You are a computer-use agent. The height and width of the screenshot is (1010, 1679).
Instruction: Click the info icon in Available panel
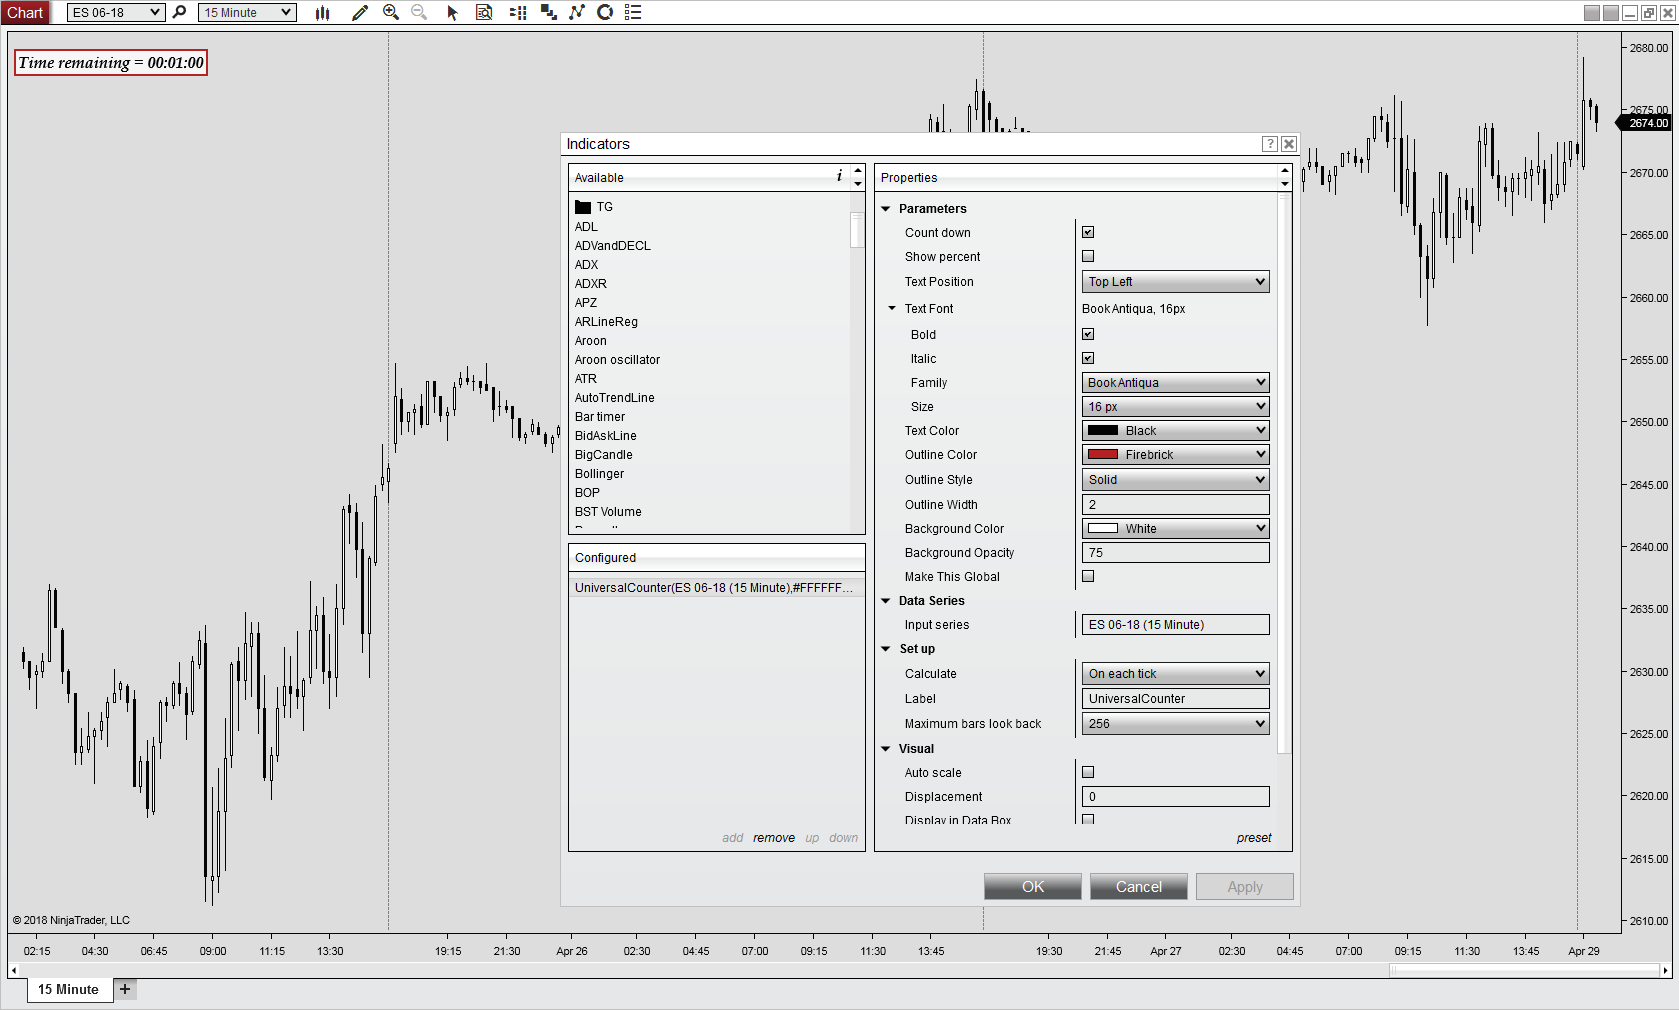click(839, 176)
